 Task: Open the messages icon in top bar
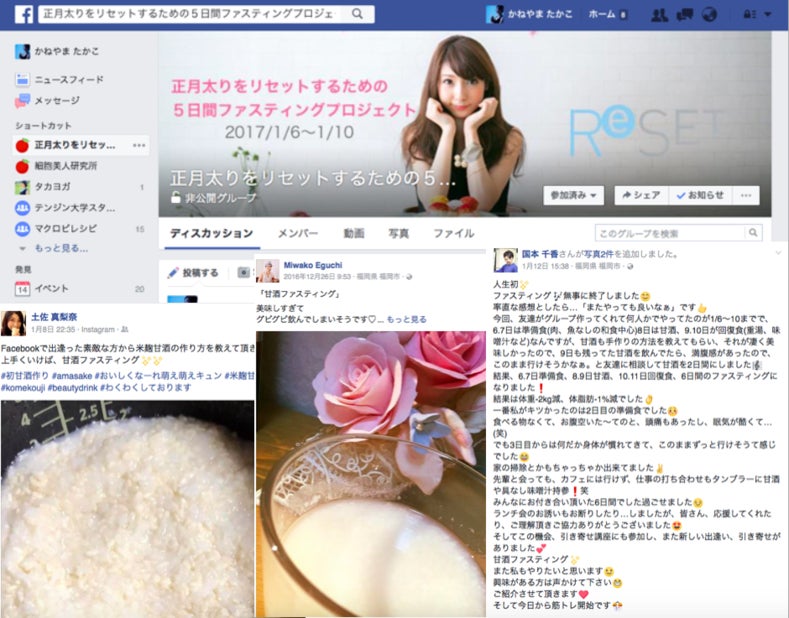coord(684,15)
